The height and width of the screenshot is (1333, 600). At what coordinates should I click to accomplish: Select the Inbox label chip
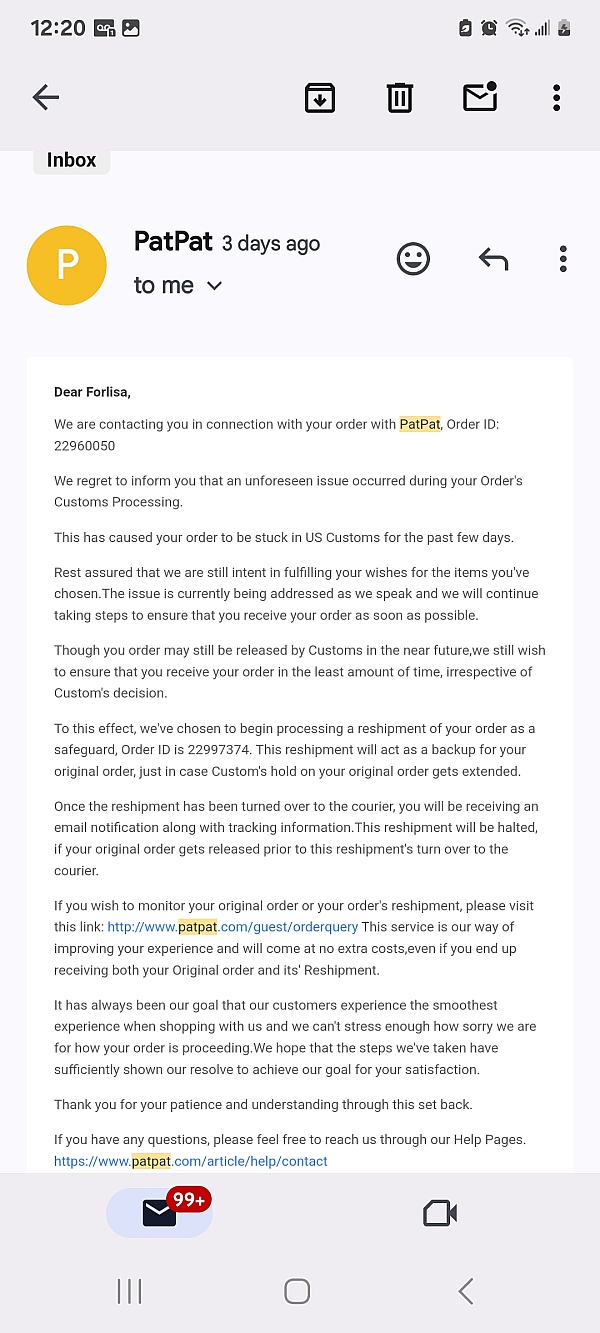tap(71, 160)
